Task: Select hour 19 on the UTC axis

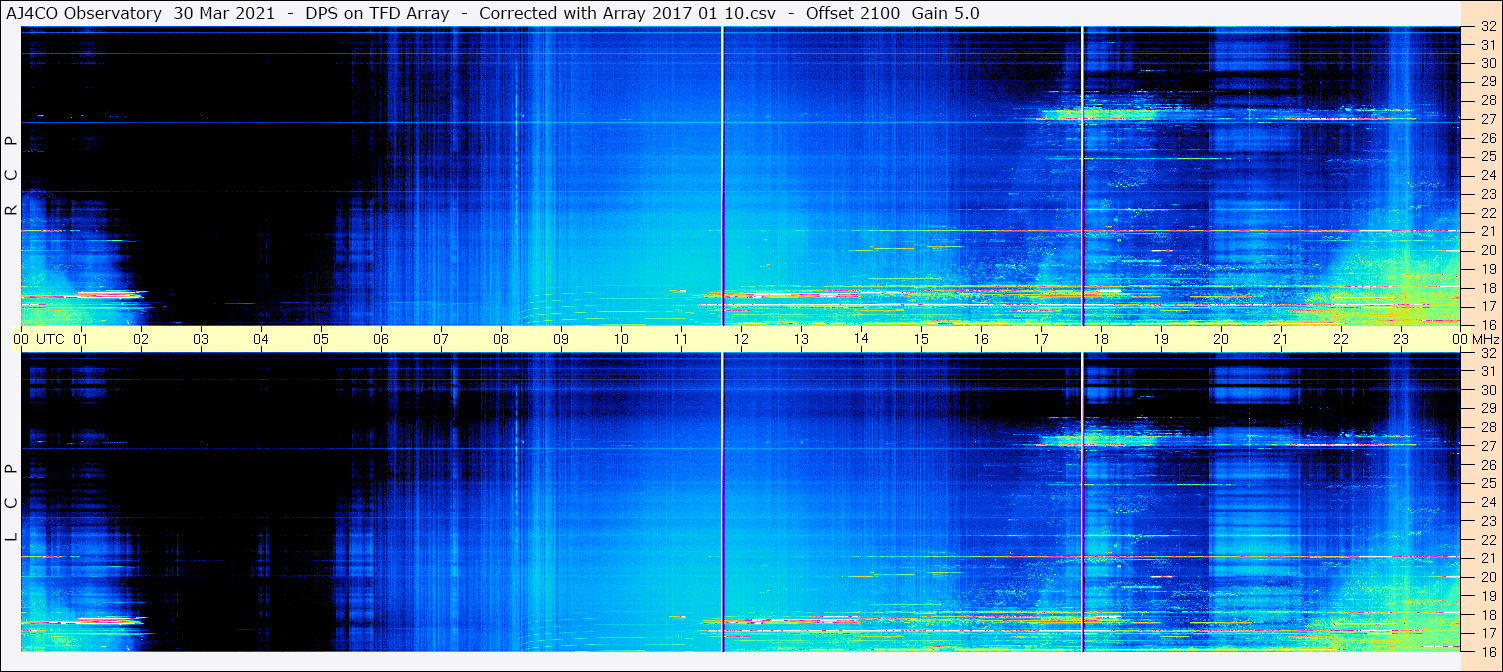Action: tap(1161, 339)
